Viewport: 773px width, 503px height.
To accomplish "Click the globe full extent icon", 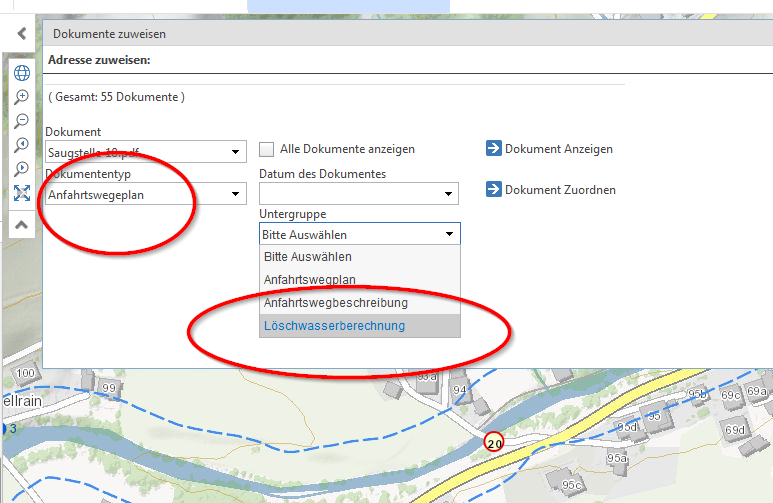I will click(21, 73).
